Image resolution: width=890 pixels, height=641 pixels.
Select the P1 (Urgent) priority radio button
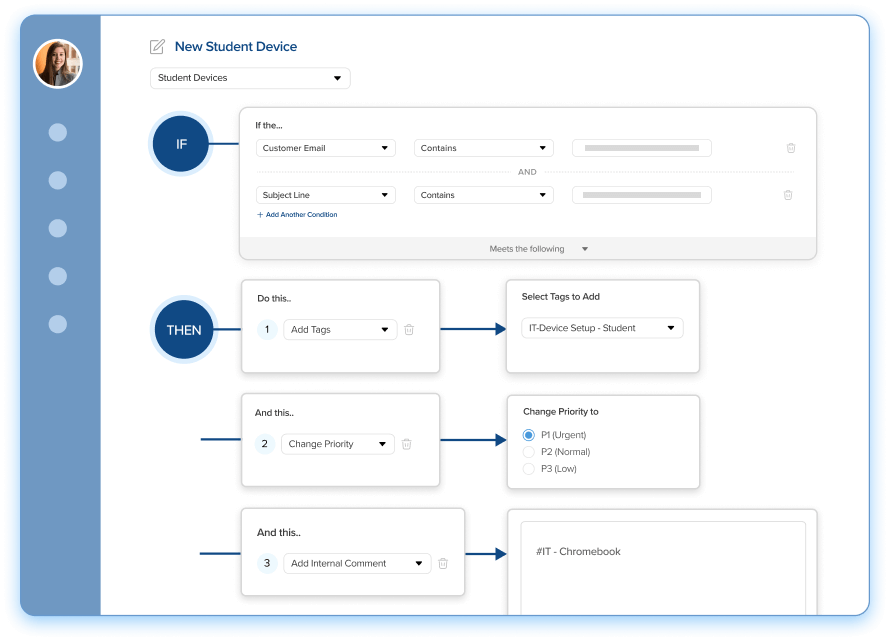coord(529,435)
